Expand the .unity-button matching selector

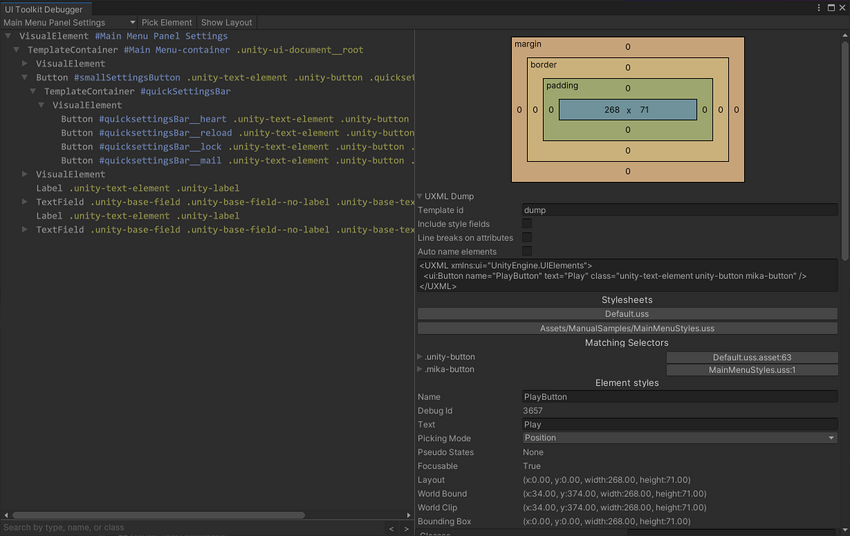(420, 357)
